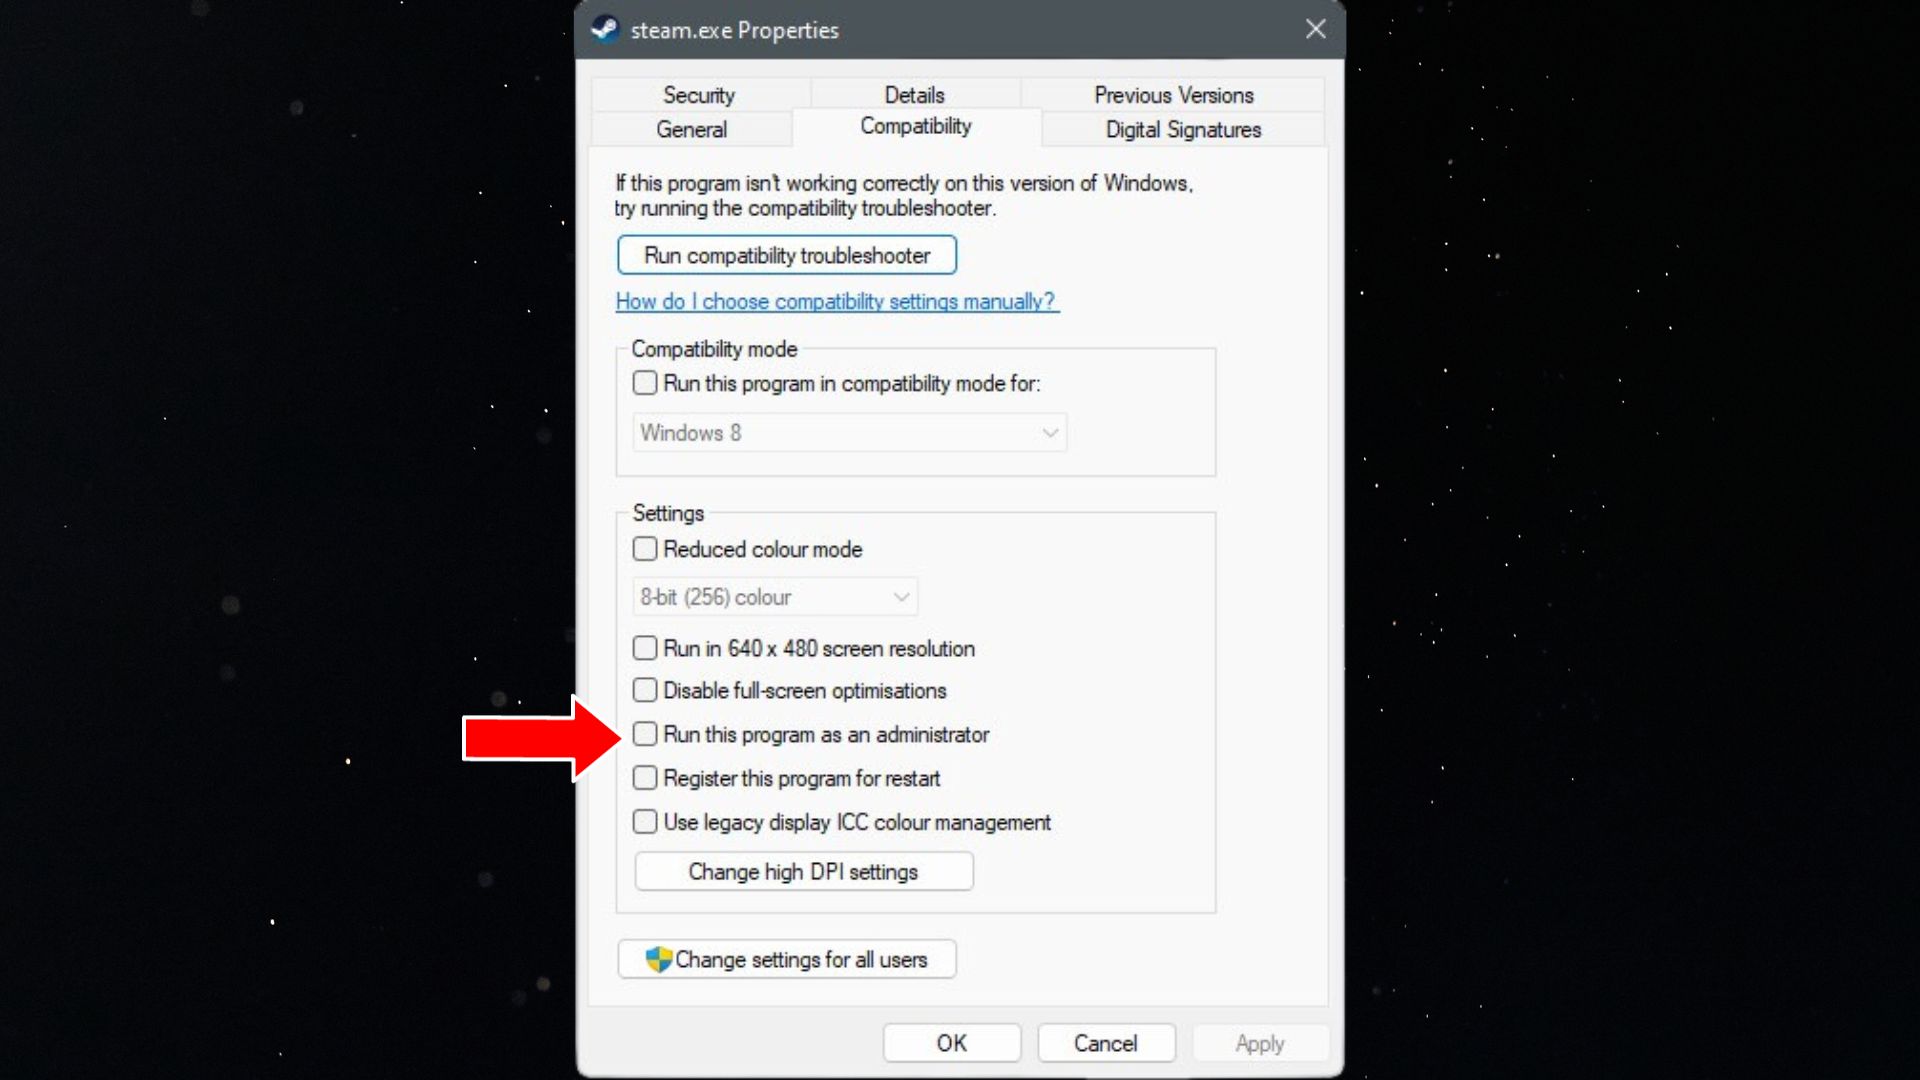This screenshot has width=1920, height=1080.
Task: Close the steam.exe Properties dialog
Action: pyautogui.click(x=1316, y=29)
